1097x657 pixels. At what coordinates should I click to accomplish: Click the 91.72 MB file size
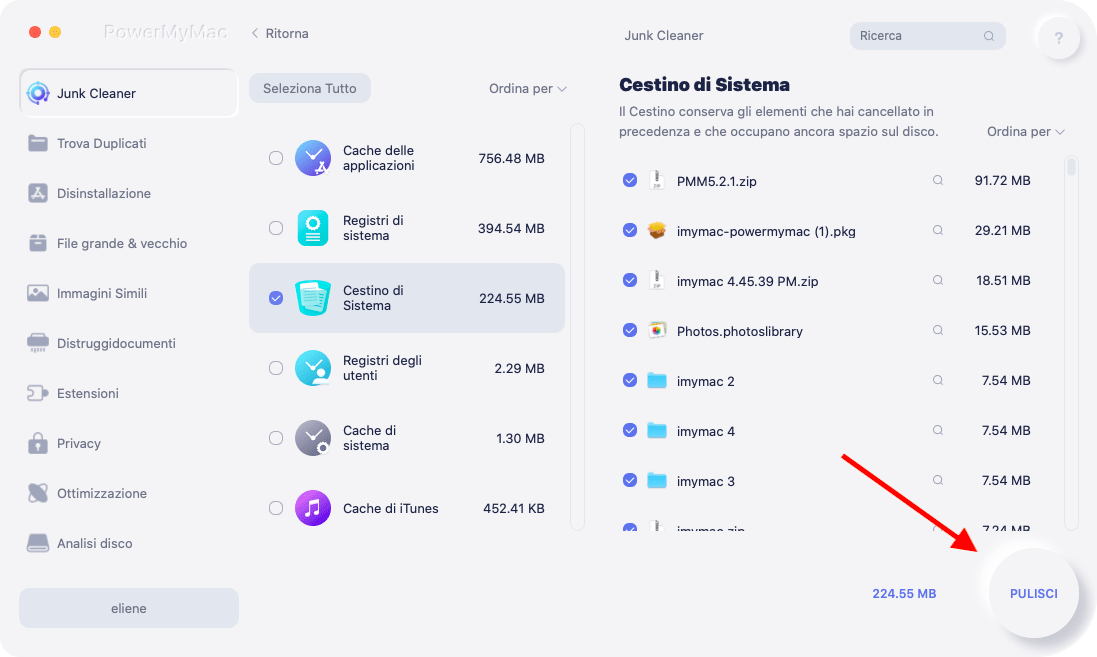(x=1002, y=181)
